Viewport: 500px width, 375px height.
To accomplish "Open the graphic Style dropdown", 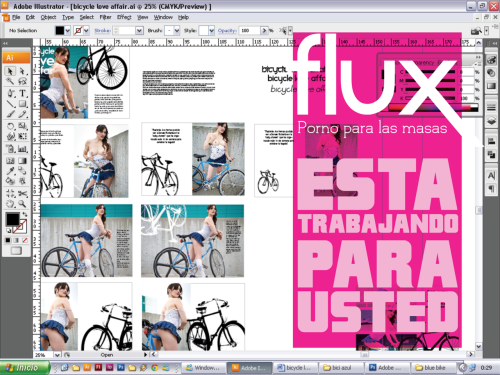I will 211,31.
